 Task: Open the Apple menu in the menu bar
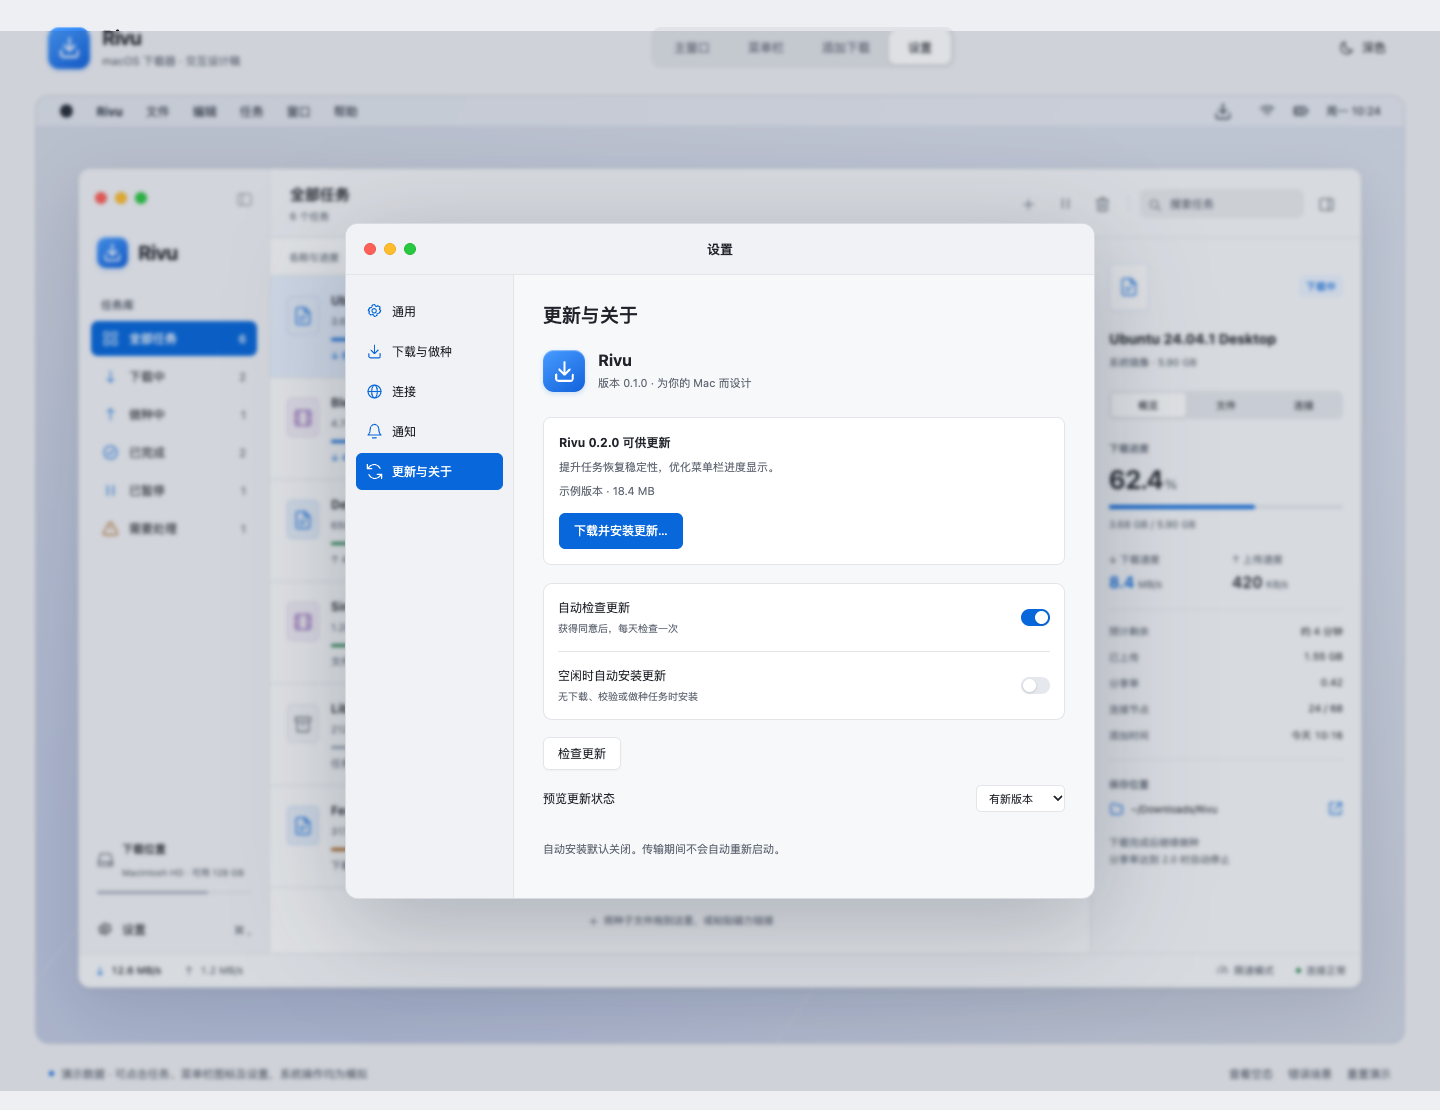66,111
